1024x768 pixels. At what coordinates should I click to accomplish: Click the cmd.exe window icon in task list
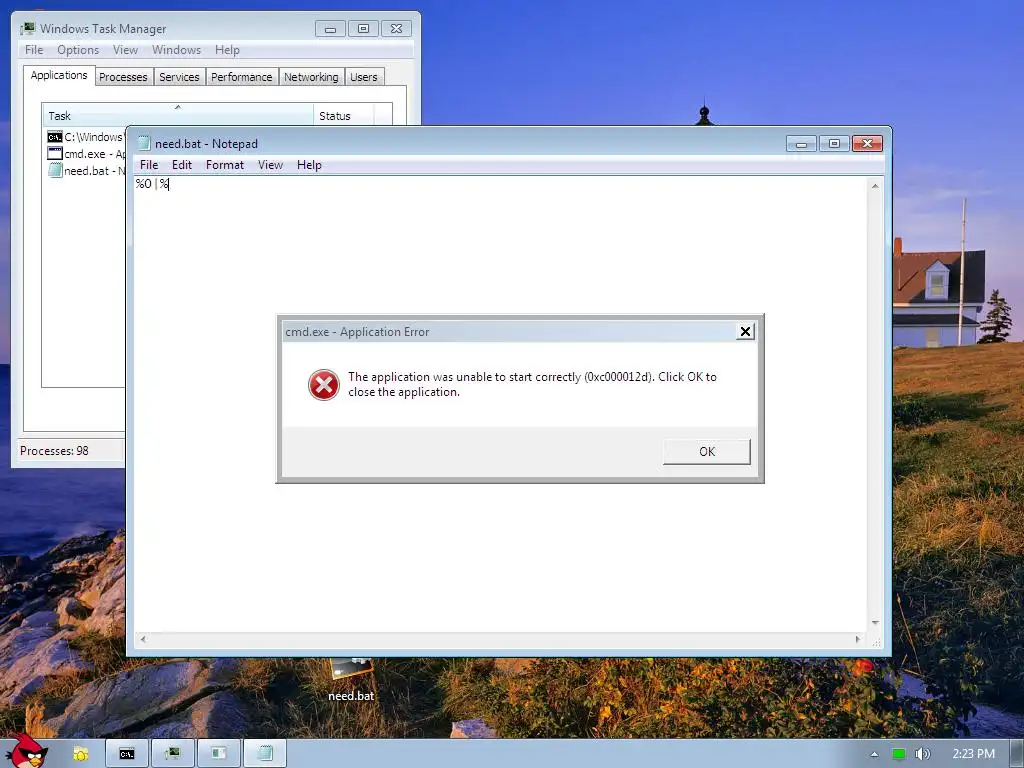pos(54,154)
